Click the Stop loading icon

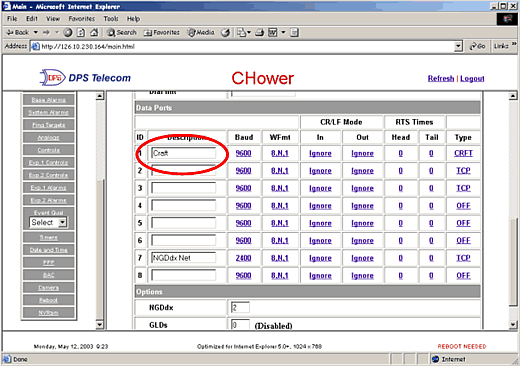68,32
